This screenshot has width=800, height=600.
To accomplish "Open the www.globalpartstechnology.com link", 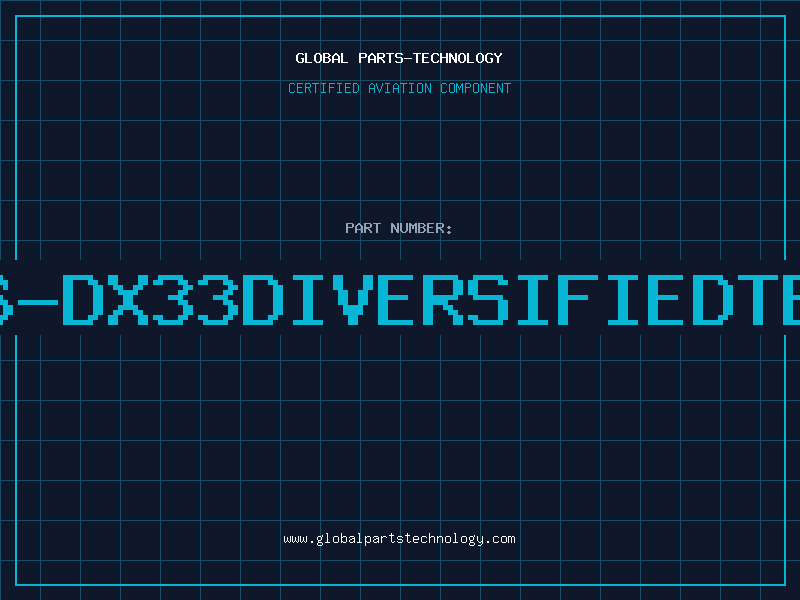I will [x=399, y=539].
